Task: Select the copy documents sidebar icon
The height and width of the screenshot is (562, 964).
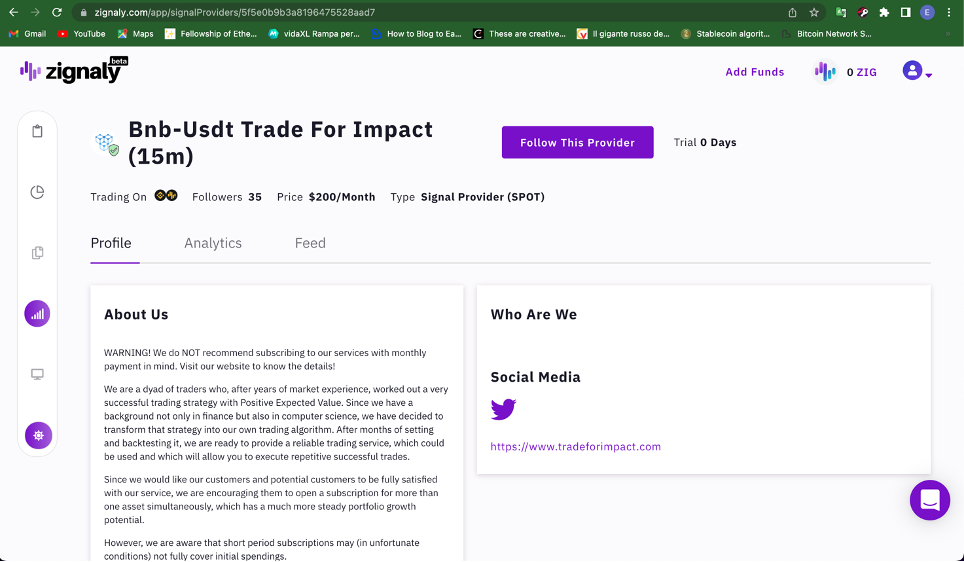Action: click(x=38, y=253)
